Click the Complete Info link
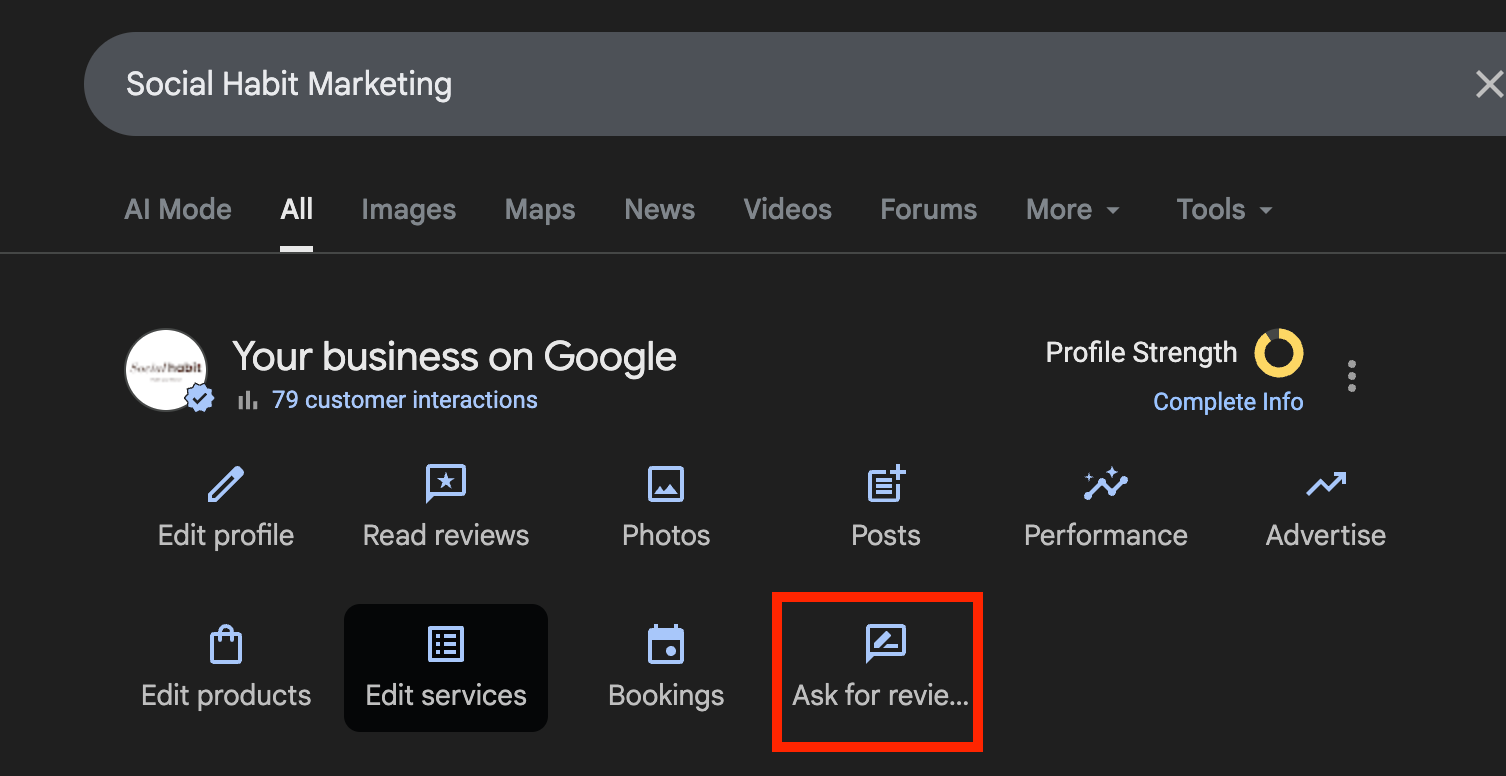The height and width of the screenshot is (776, 1506). (1228, 402)
